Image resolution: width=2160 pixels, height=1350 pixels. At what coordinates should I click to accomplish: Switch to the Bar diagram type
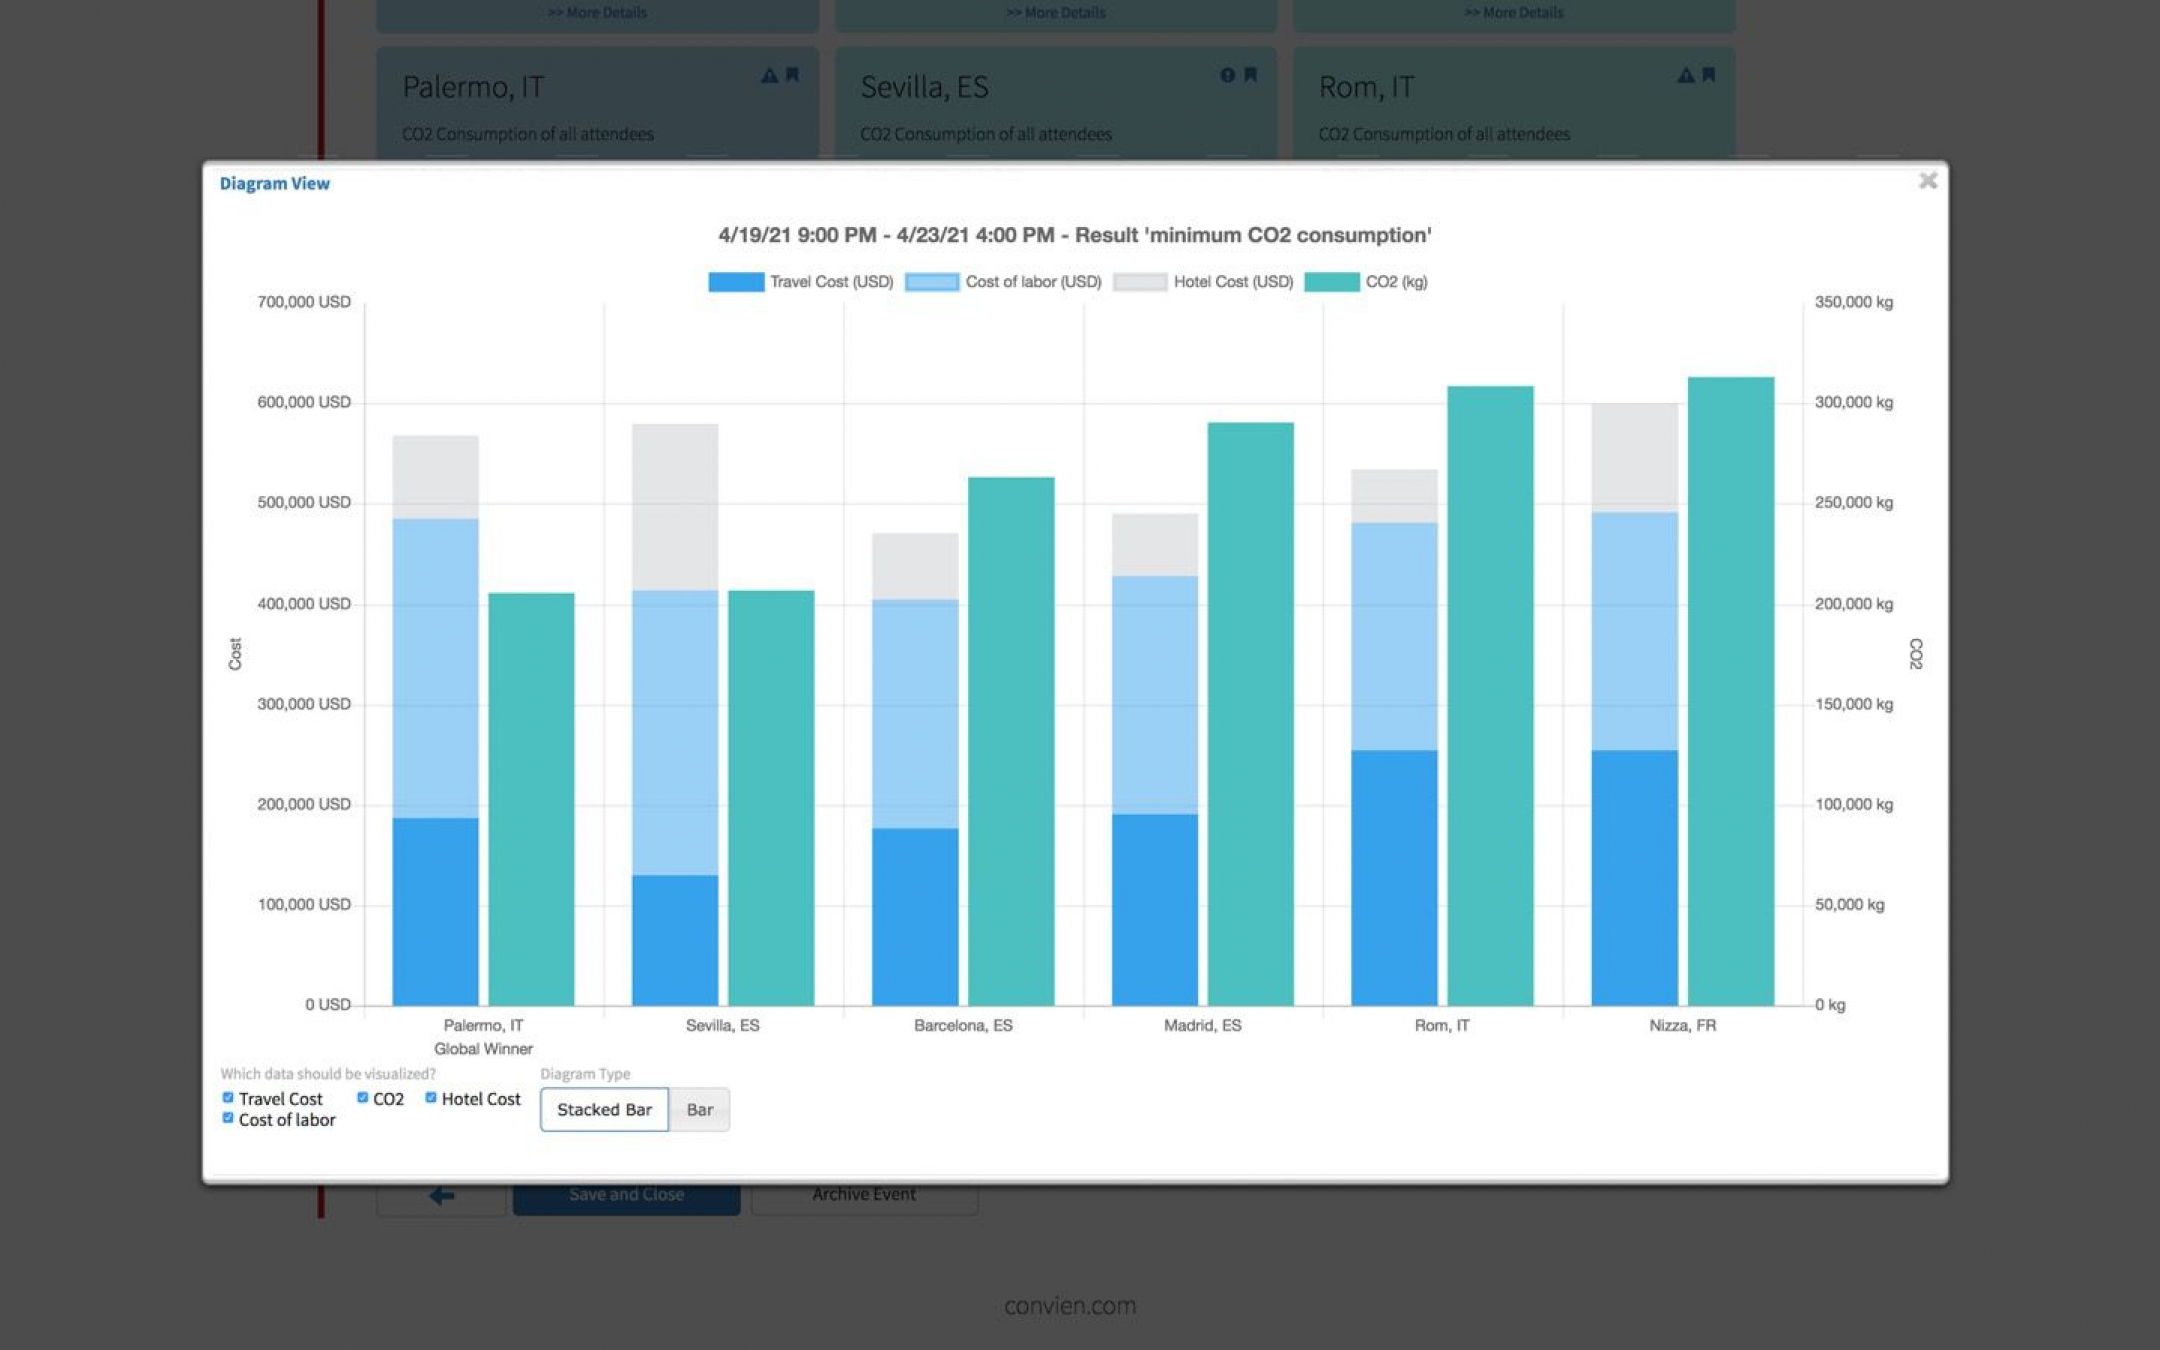click(x=699, y=1109)
